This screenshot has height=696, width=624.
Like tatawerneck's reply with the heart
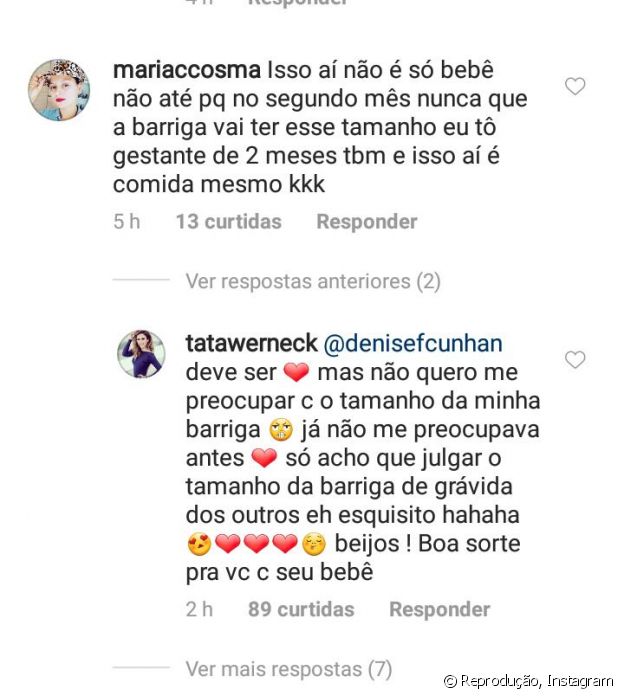[575, 359]
